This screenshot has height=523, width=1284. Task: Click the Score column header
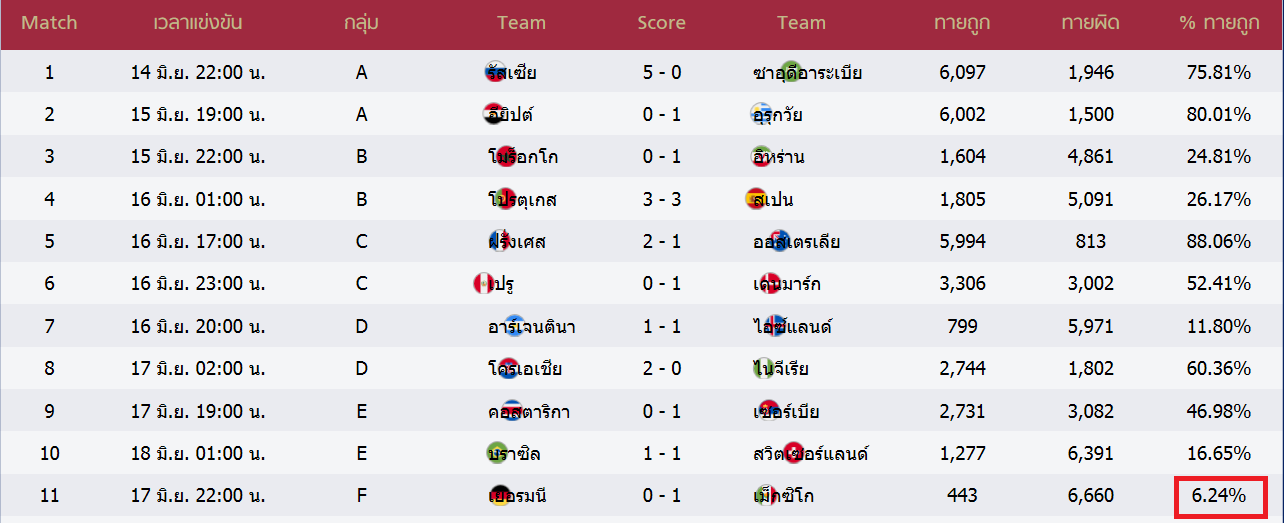click(661, 22)
